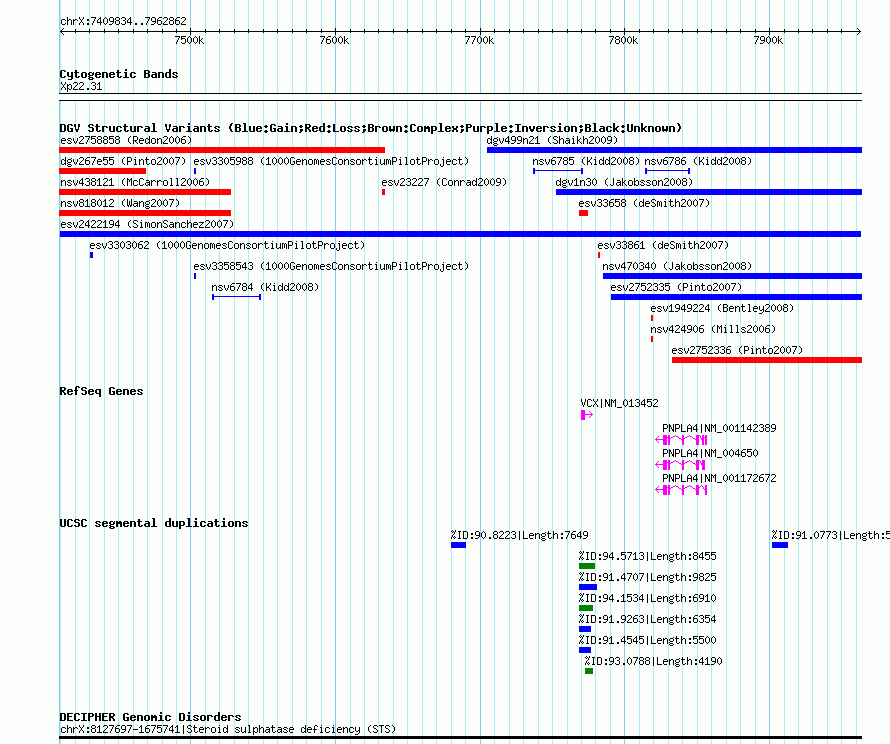Select the dgv1n30 (Jakobsson2008) blue bar

pos(709,192)
